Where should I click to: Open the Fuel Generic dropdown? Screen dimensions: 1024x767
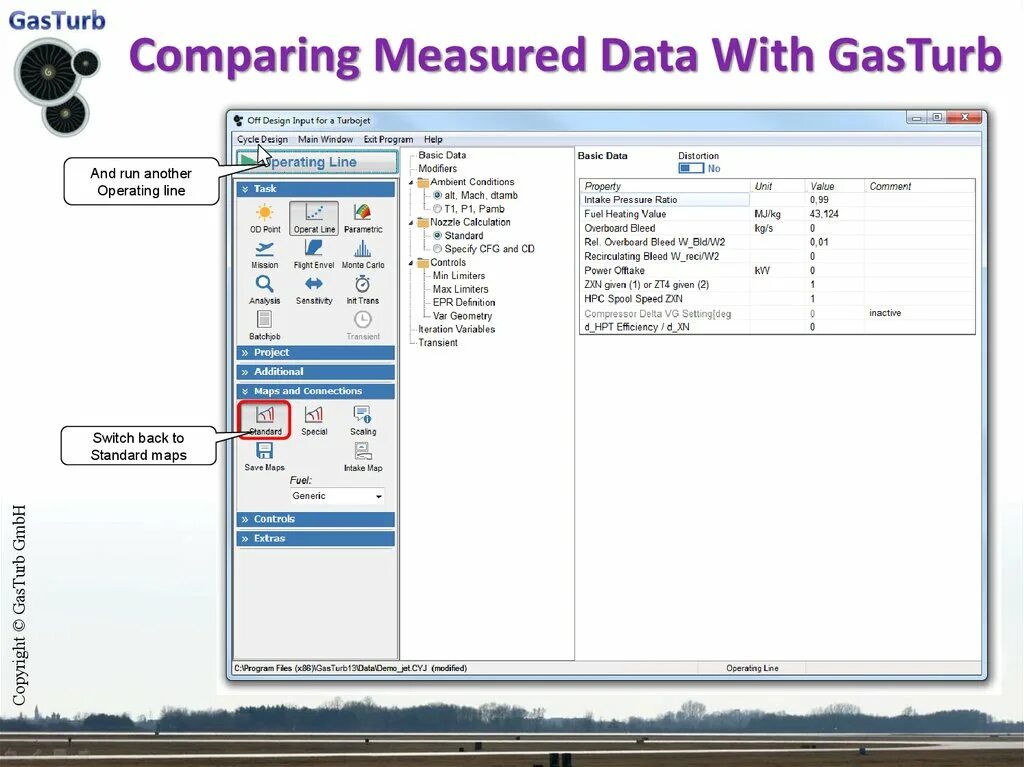pyautogui.click(x=337, y=497)
